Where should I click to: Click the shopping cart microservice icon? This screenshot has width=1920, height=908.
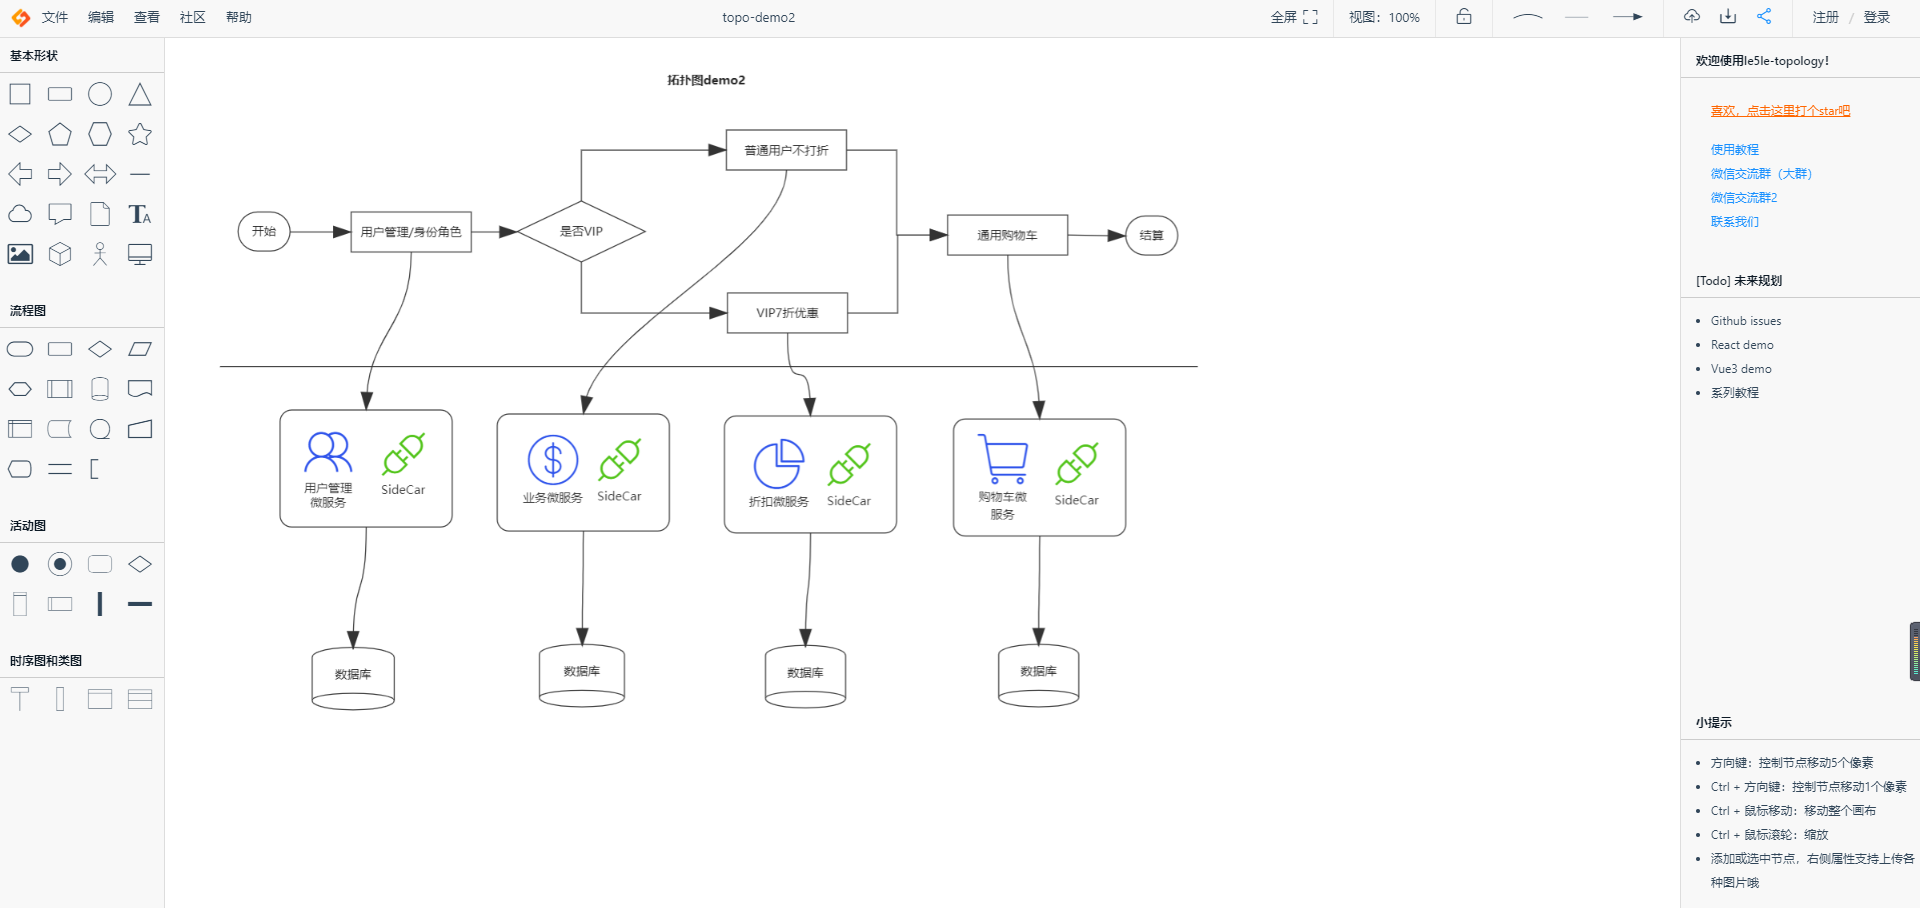click(x=1002, y=459)
